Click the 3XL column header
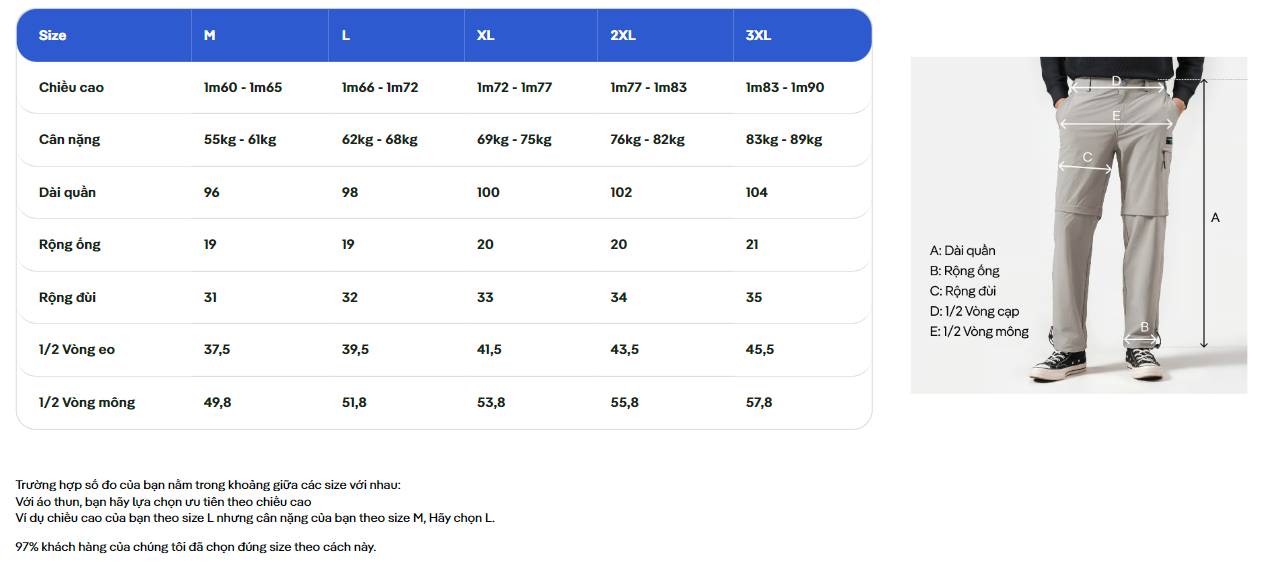1274x578 pixels. click(758, 35)
